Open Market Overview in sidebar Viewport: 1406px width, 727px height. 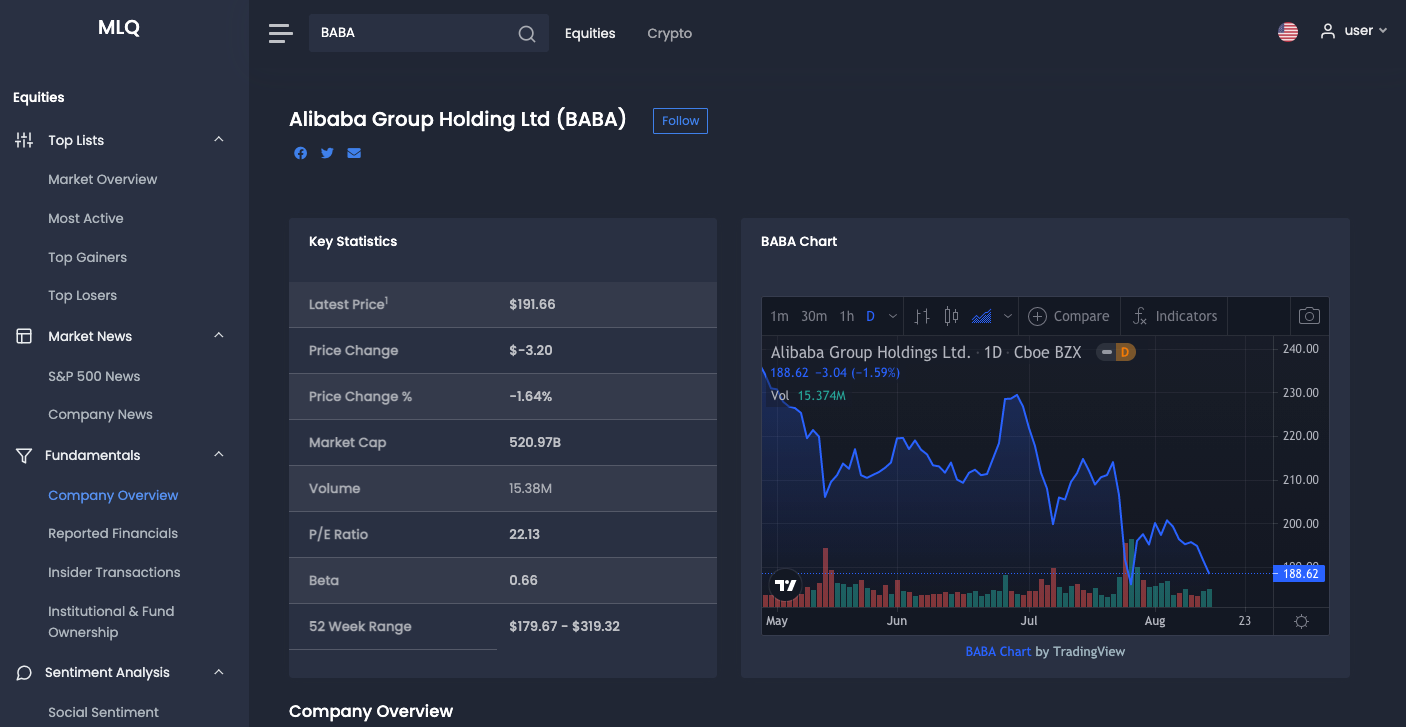pyautogui.click(x=103, y=179)
